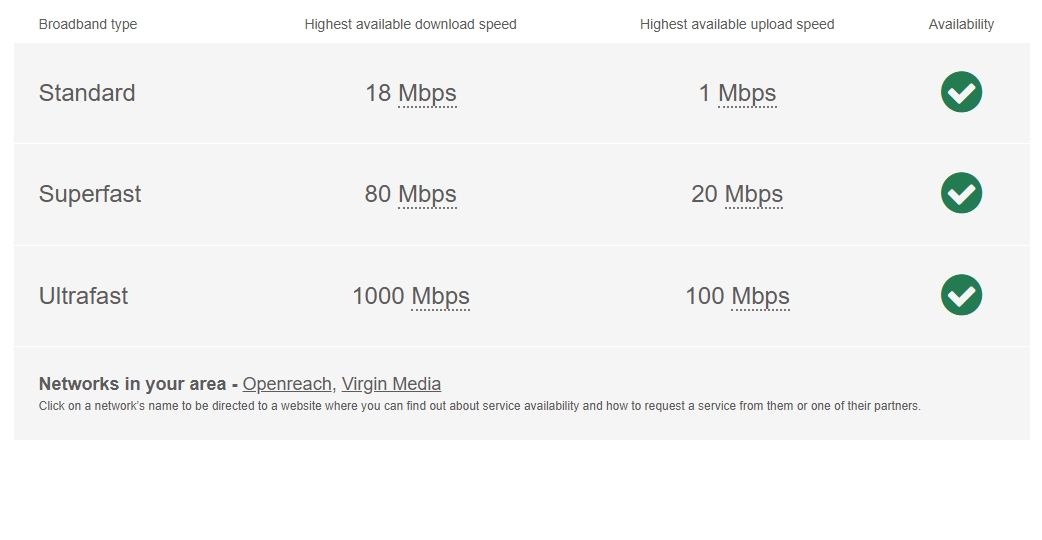Click Mbps abbreviation beside 20 upload speed
The height and width of the screenshot is (540, 1042).
coord(754,195)
